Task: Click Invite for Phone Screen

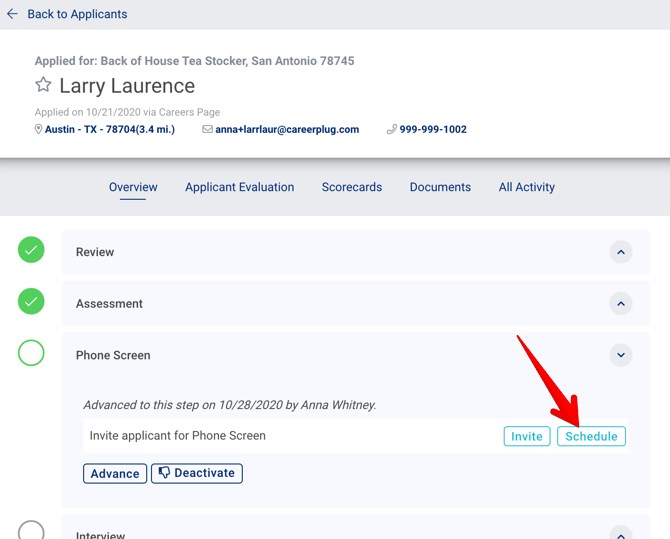Action: 526,436
